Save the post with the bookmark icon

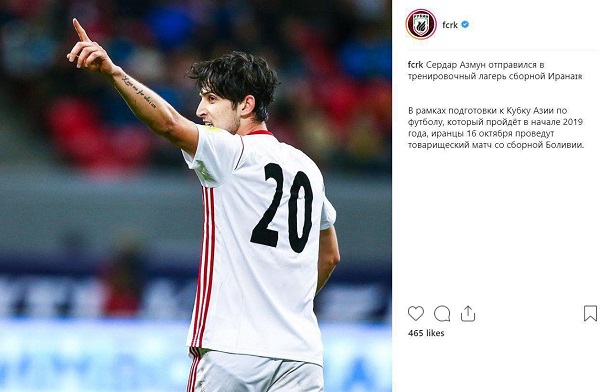[590, 313]
